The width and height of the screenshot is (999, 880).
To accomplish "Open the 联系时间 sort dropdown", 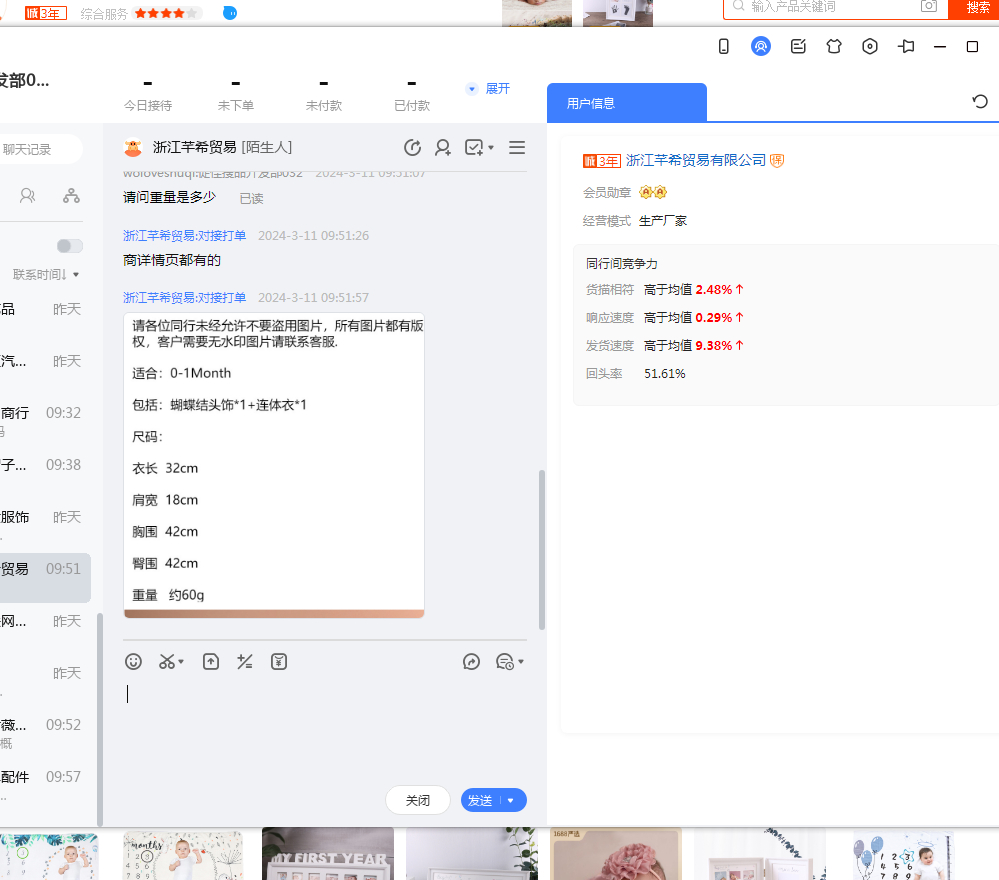I will pyautogui.click(x=46, y=274).
